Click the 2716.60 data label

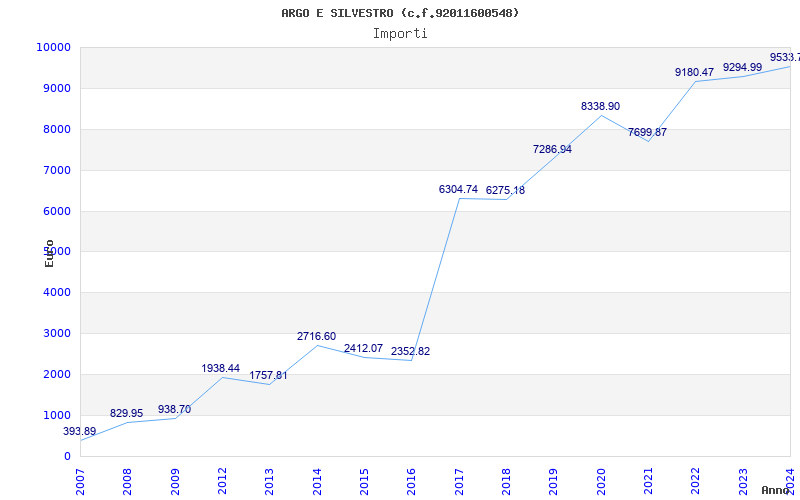[x=316, y=336]
